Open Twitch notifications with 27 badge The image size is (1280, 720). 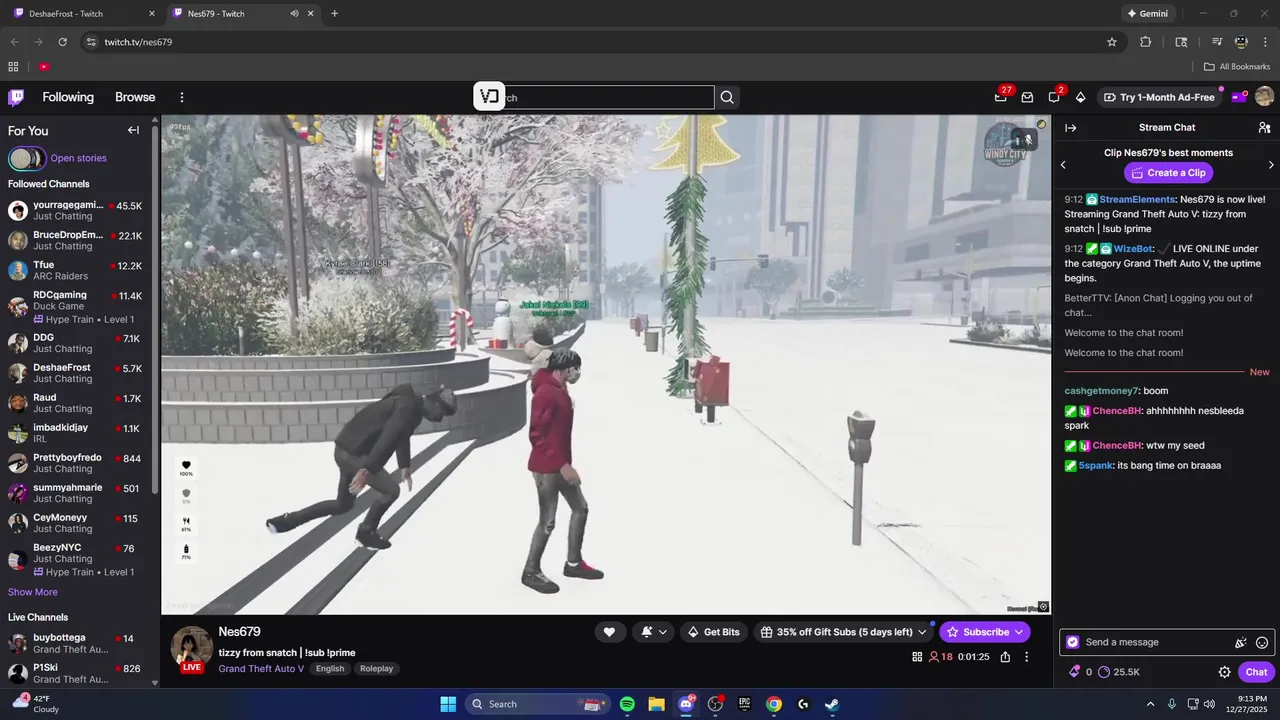click(x=1001, y=97)
